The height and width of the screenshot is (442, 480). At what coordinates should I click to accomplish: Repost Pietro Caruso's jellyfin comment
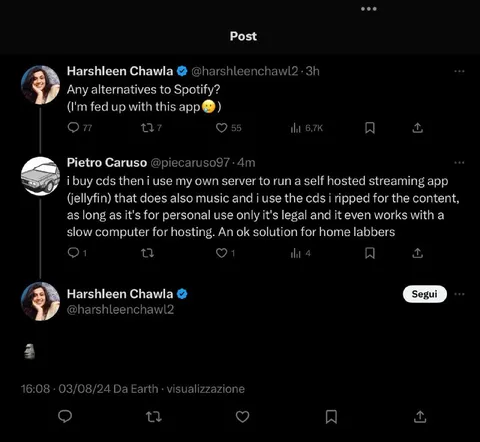tap(147, 253)
